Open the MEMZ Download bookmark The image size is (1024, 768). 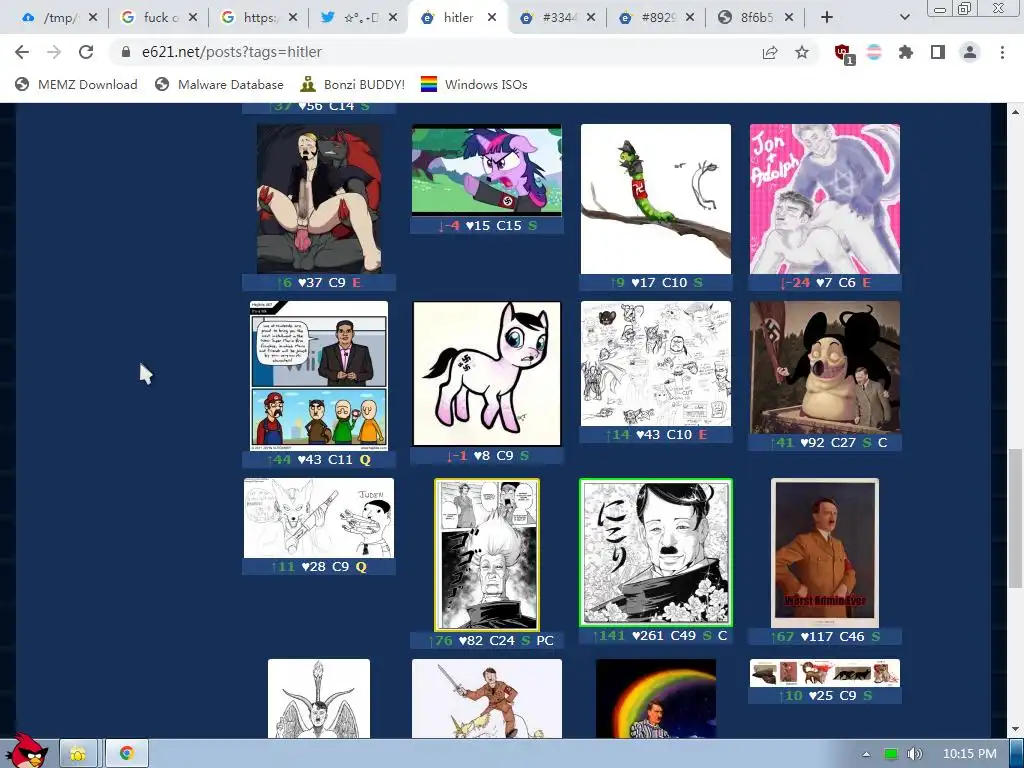tap(76, 84)
